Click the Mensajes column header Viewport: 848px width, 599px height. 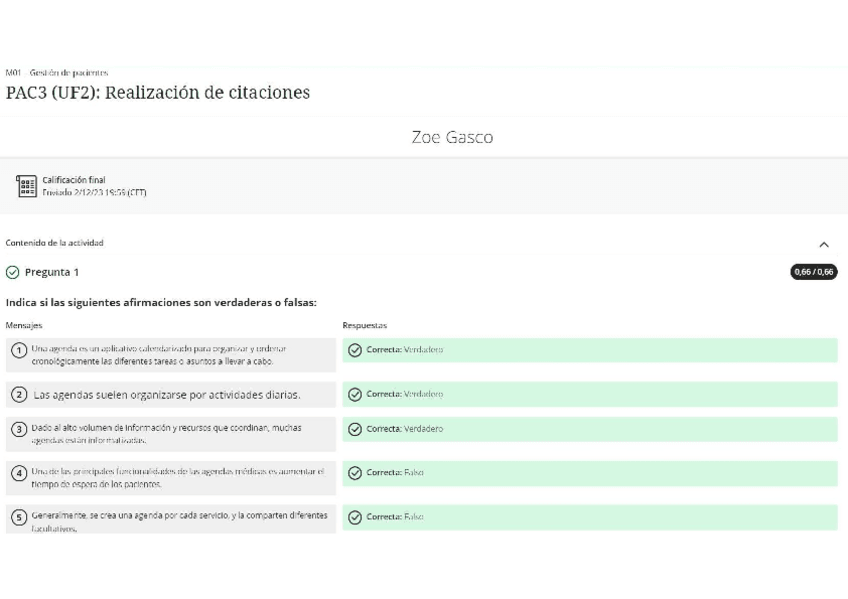pyautogui.click(x=24, y=325)
